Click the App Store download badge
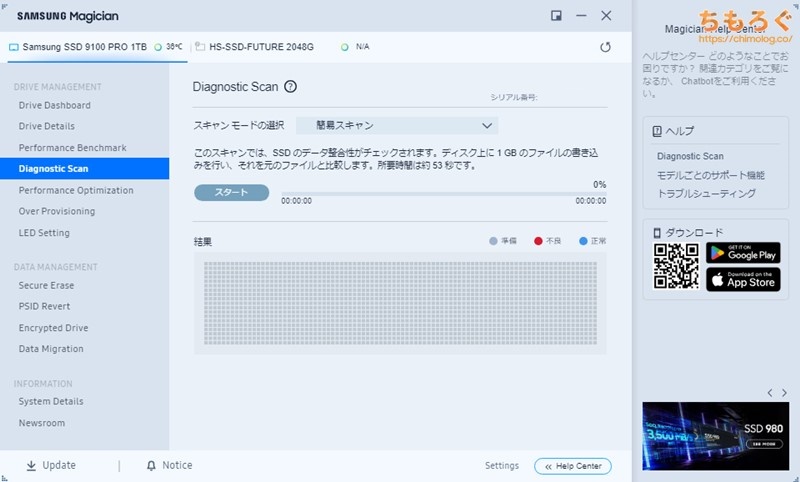800x482 pixels. [743, 280]
